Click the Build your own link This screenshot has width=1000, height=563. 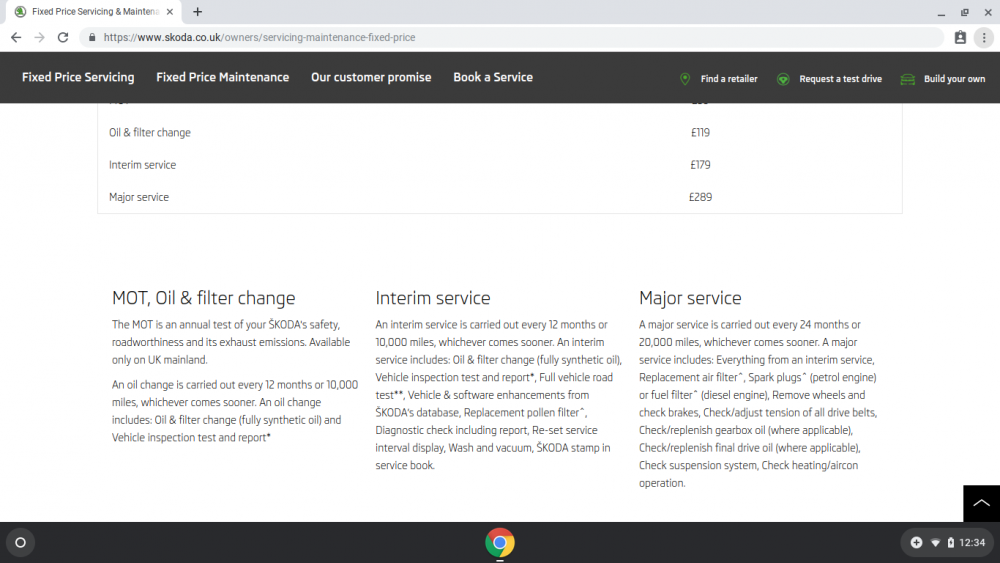point(954,79)
